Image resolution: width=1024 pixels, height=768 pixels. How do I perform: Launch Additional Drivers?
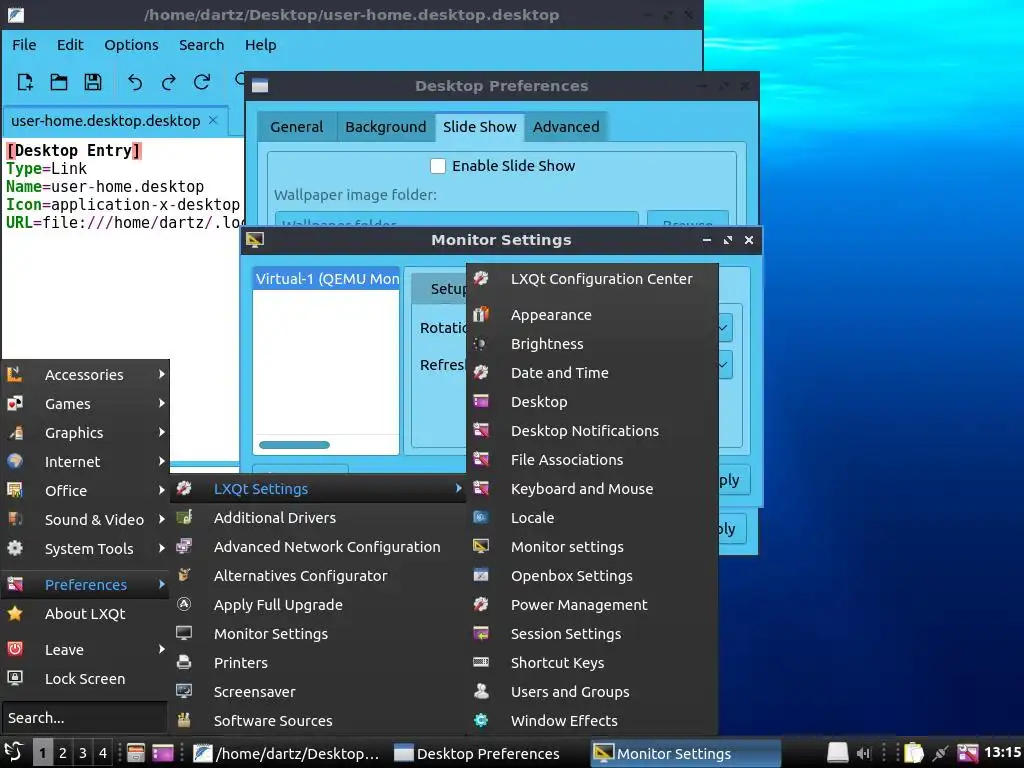tap(318, 518)
